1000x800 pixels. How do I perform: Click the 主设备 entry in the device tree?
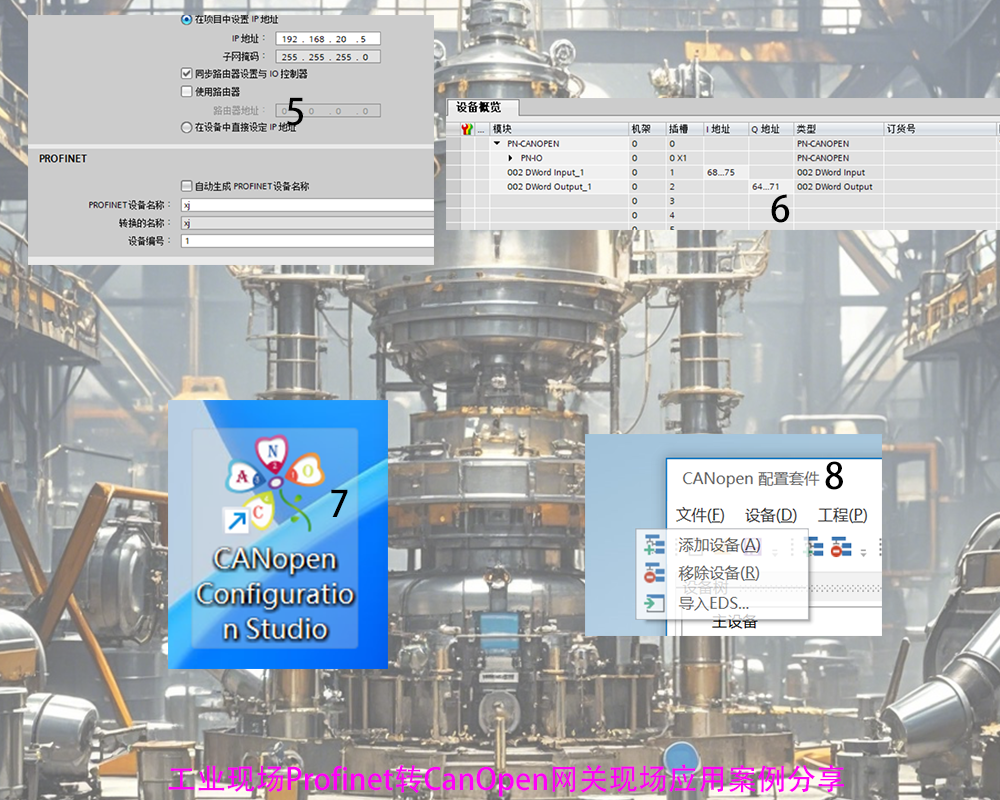tap(735, 623)
